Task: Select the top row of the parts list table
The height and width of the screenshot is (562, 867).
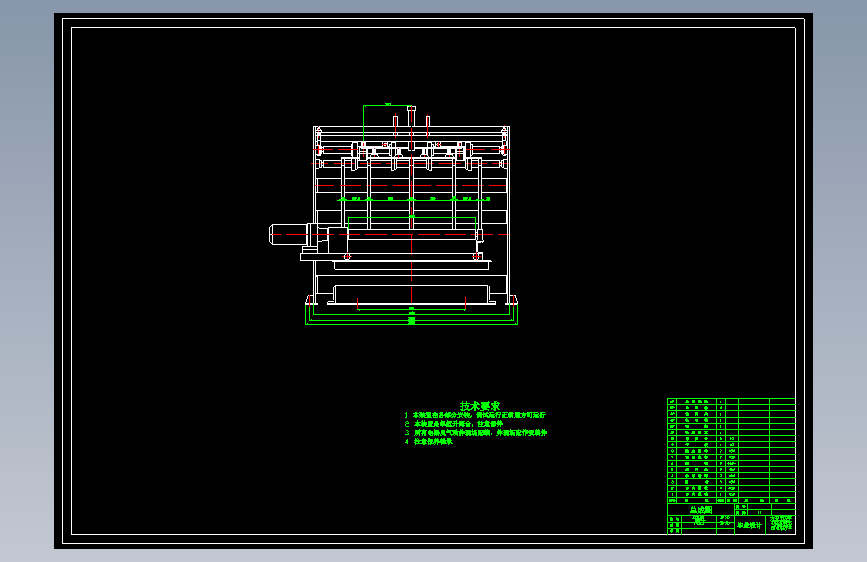Action: 731,402
